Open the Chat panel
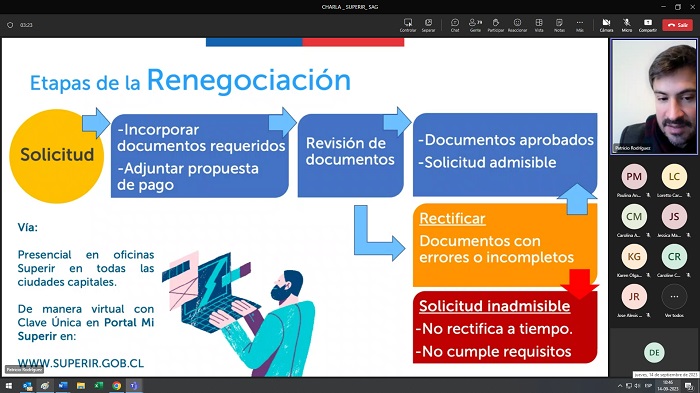 click(454, 25)
